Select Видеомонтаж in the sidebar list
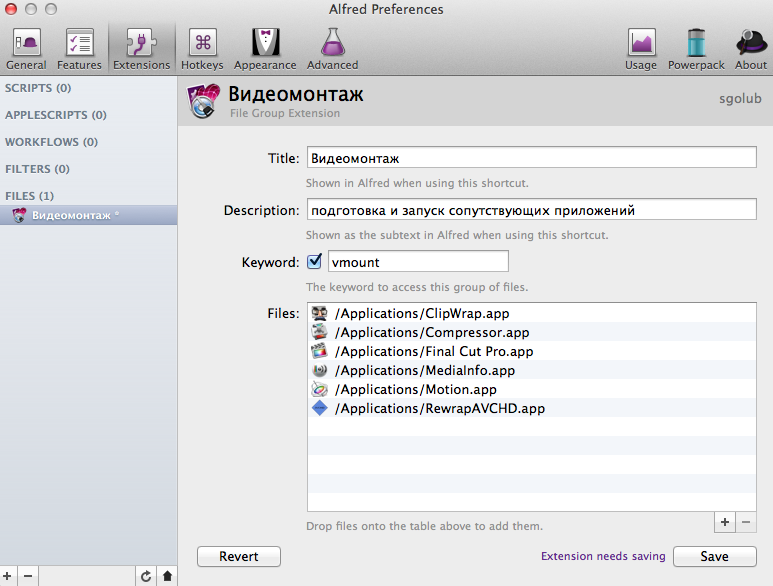This screenshot has width=773, height=586. point(89,215)
